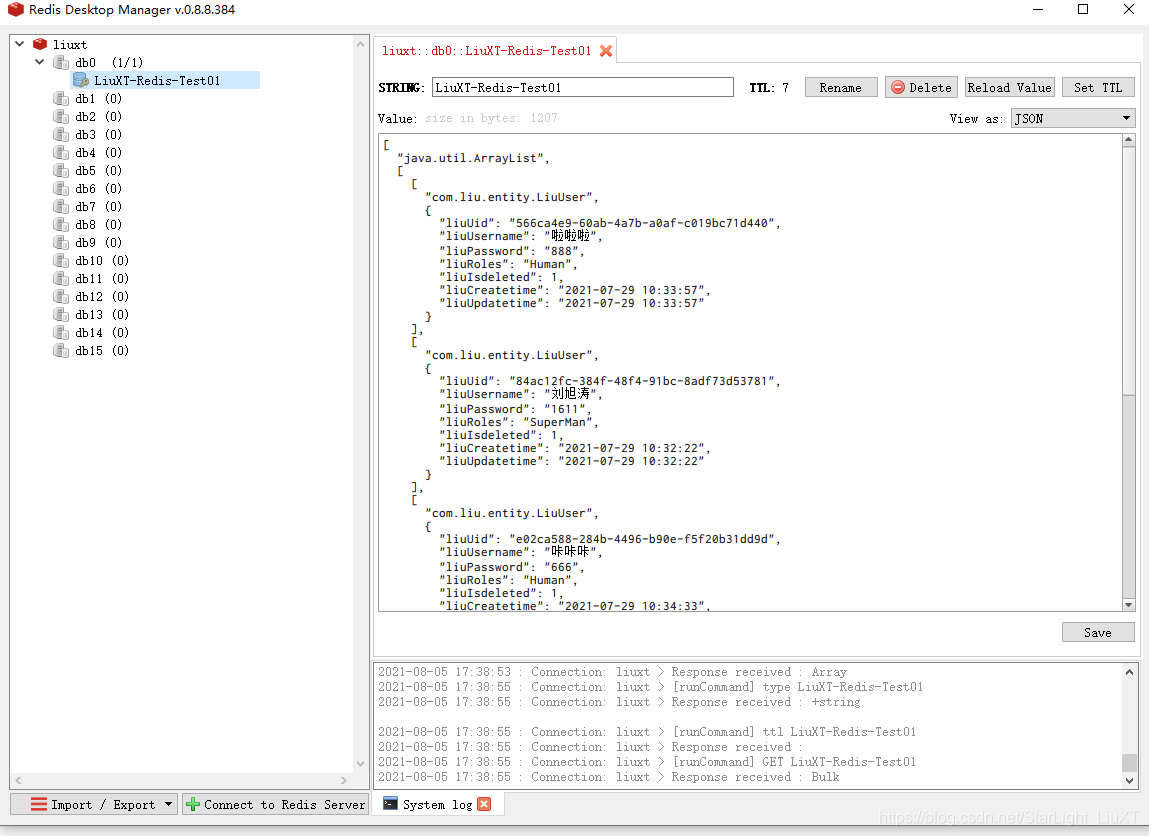Screen dimensions: 1149x836
Task: Click the Redis Desktop Manager title bar logo
Action: tap(15, 10)
